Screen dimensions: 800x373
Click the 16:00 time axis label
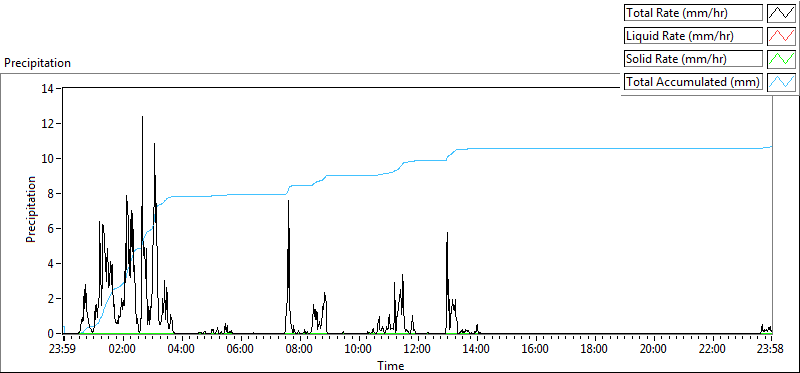(x=536, y=349)
